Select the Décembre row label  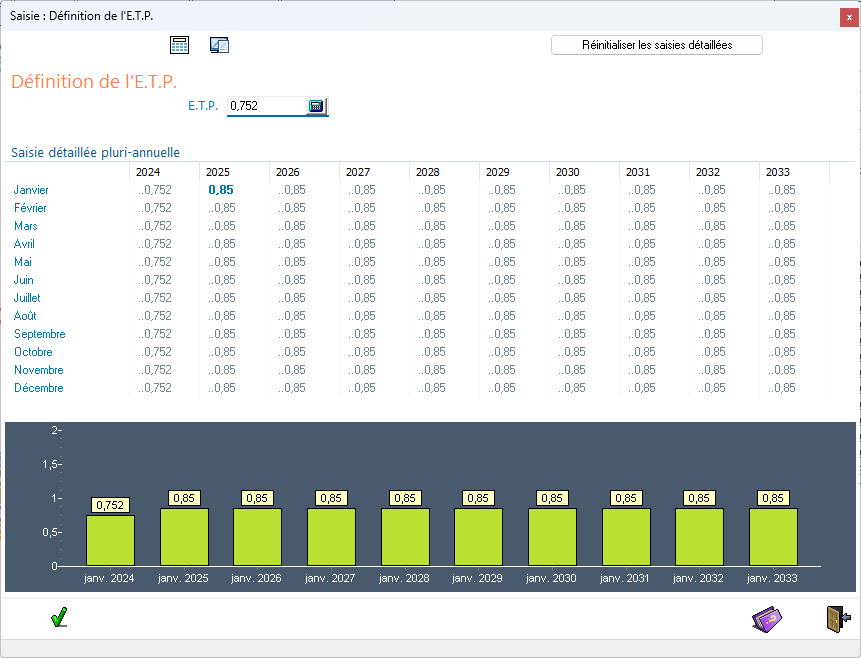pyautogui.click(x=38, y=388)
